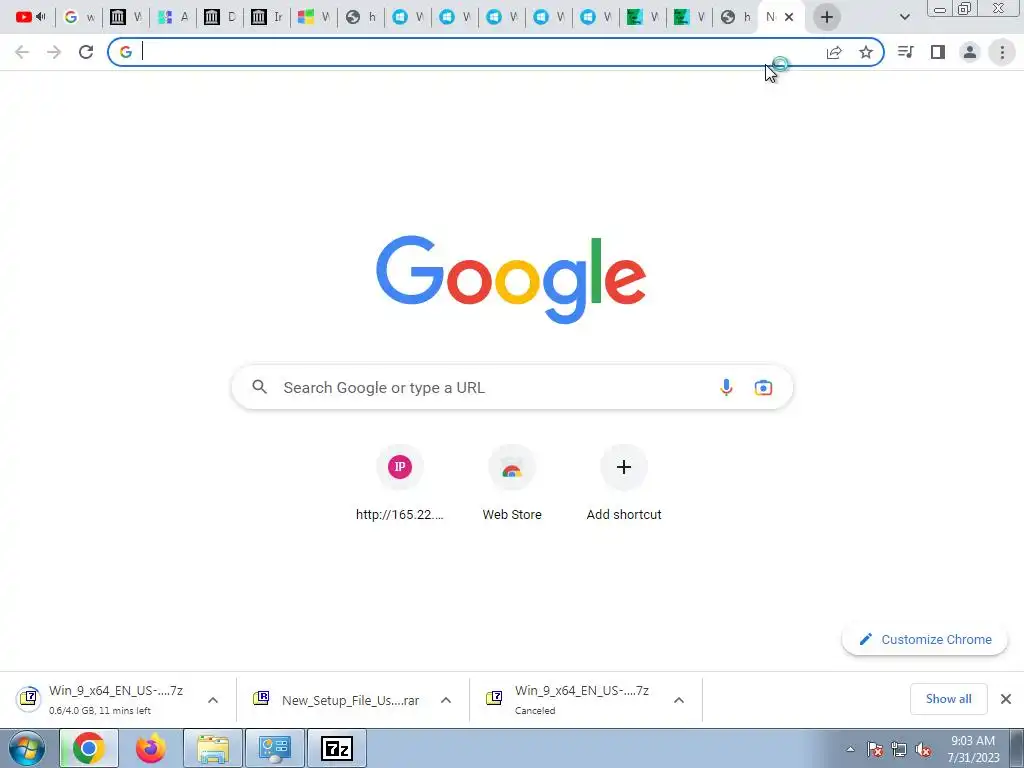The width and height of the screenshot is (1024, 768).
Task: Open the archive tab labeled 'D'
Action: coord(220,17)
